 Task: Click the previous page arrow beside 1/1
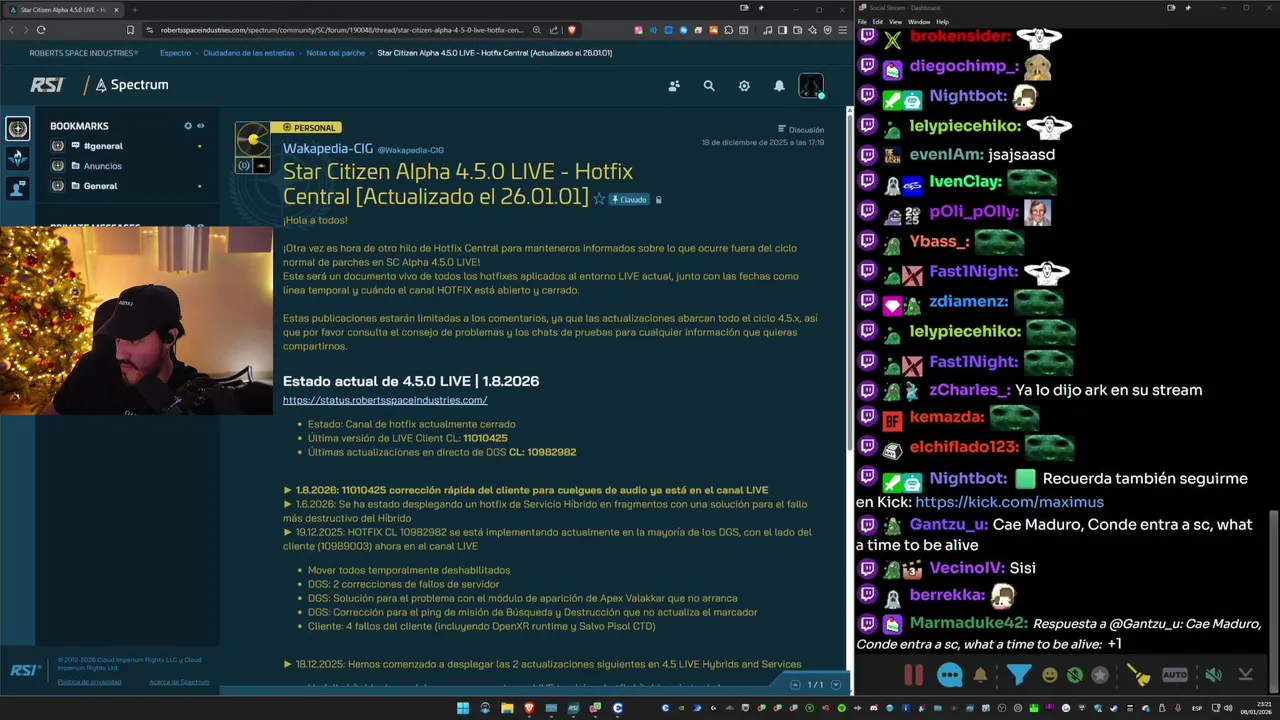click(x=796, y=685)
